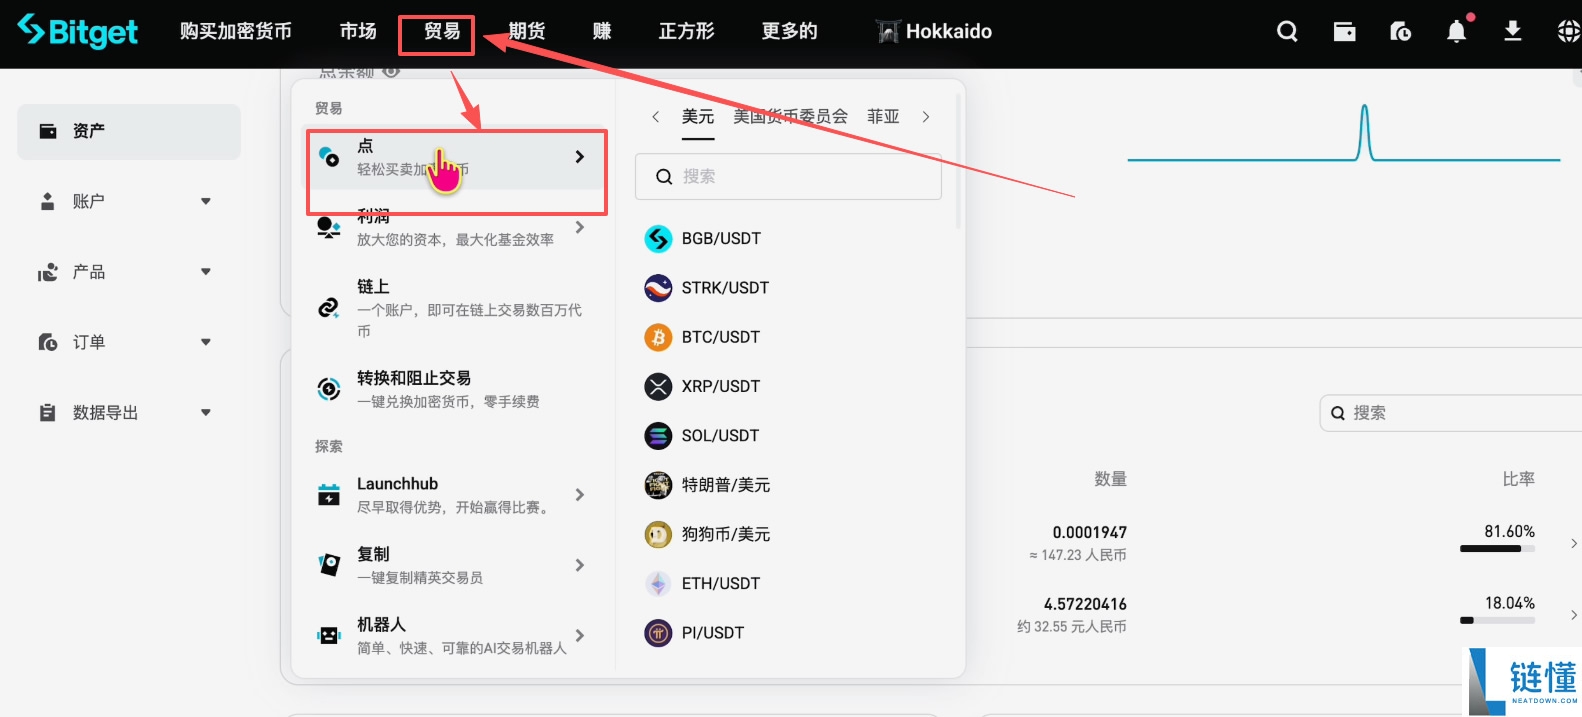Click the 81.60% ratio progress bar

(1497, 548)
